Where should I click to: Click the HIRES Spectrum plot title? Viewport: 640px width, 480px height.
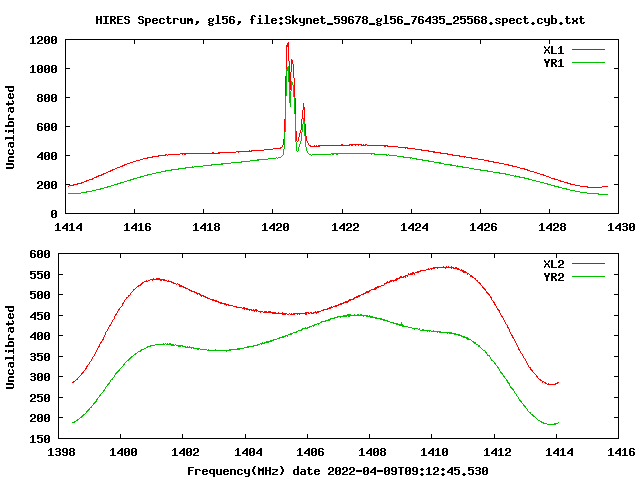340,20
